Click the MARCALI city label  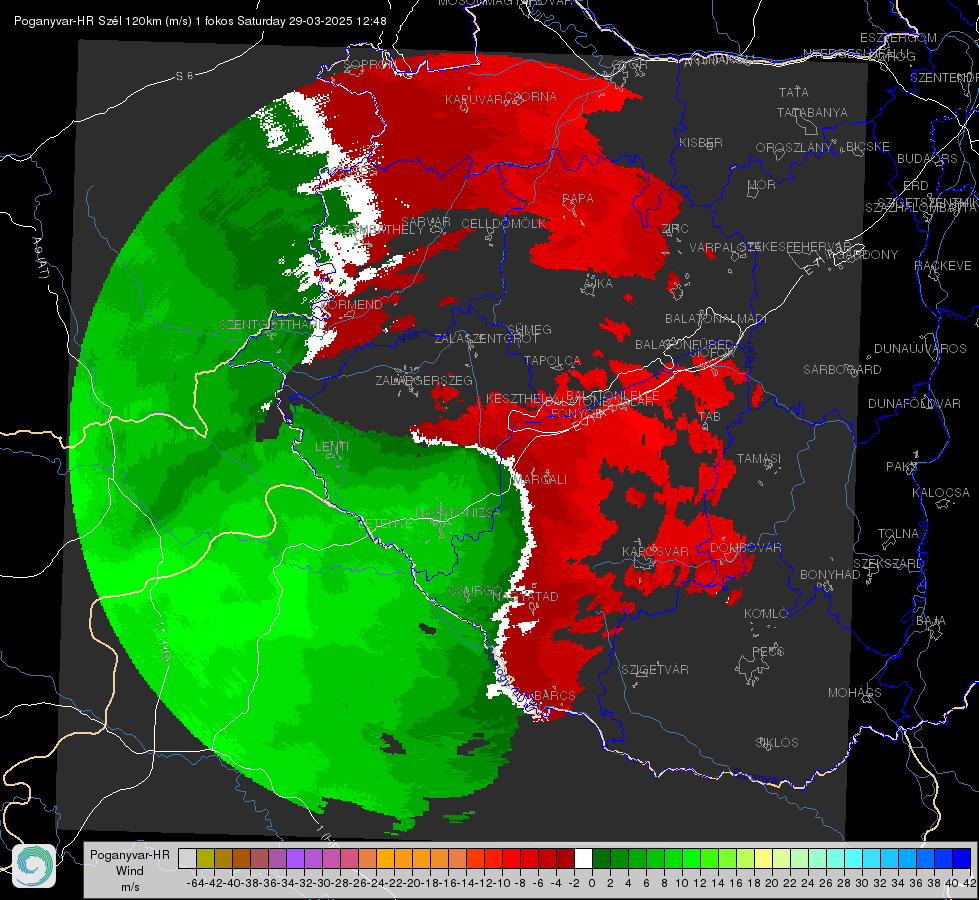pyautogui.click(x=540, y=480)
